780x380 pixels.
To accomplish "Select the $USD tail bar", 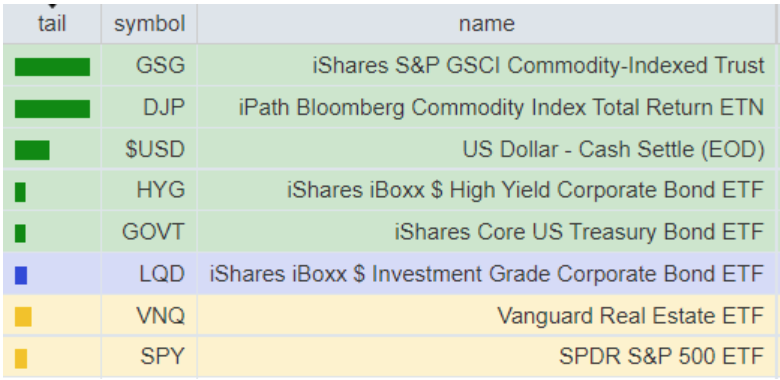I will click(x=32, y=150).
